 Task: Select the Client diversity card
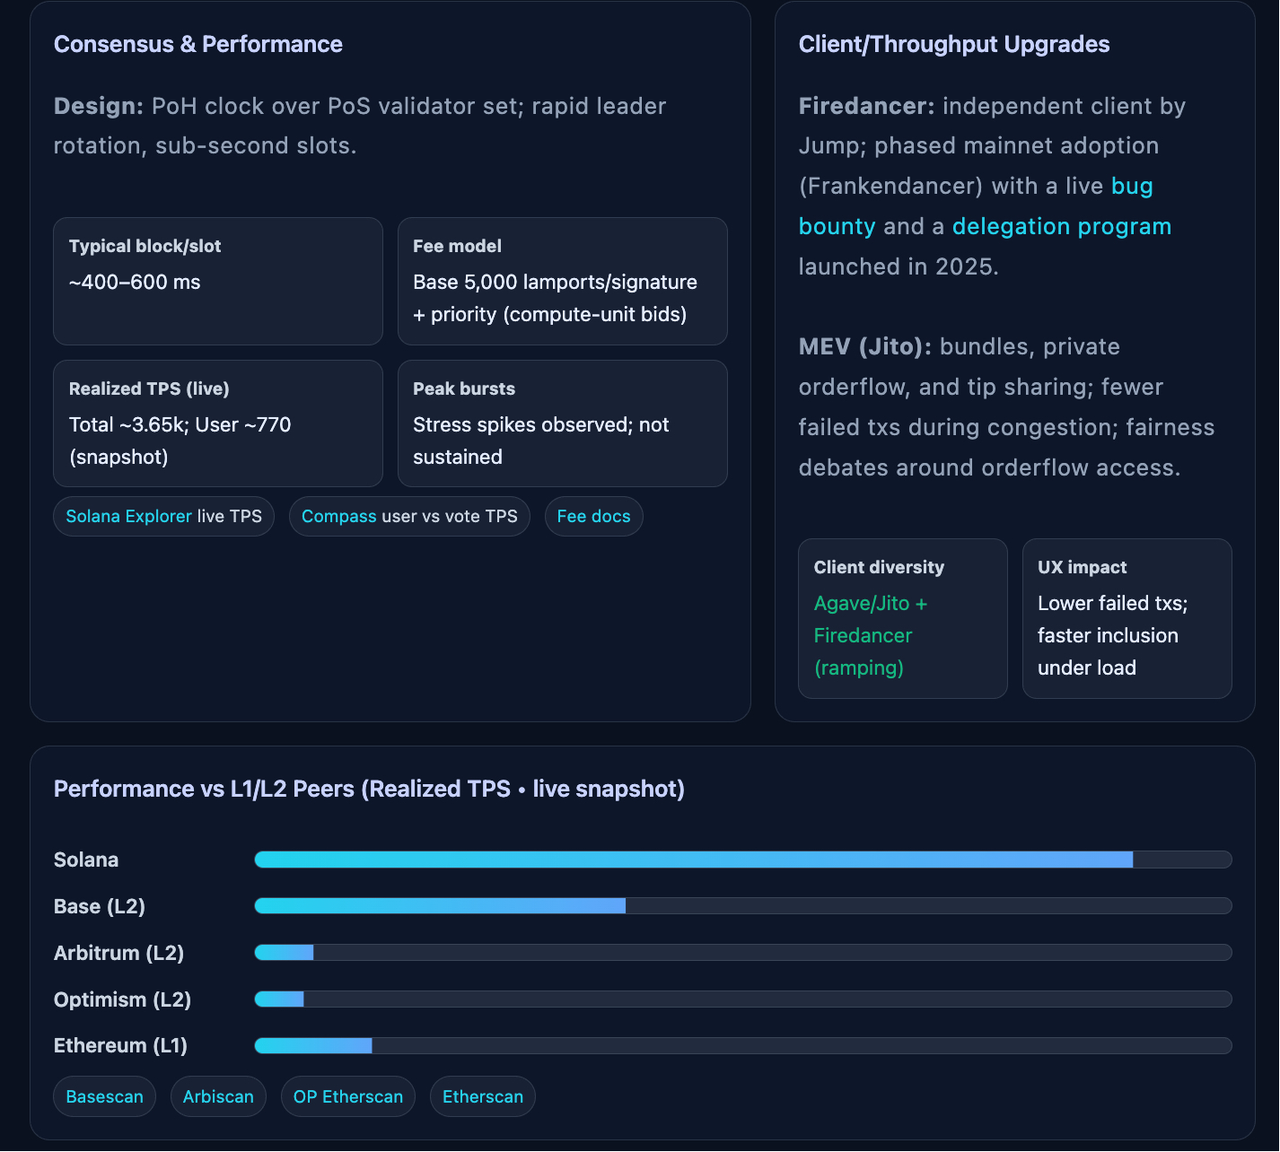pos(903,618)
